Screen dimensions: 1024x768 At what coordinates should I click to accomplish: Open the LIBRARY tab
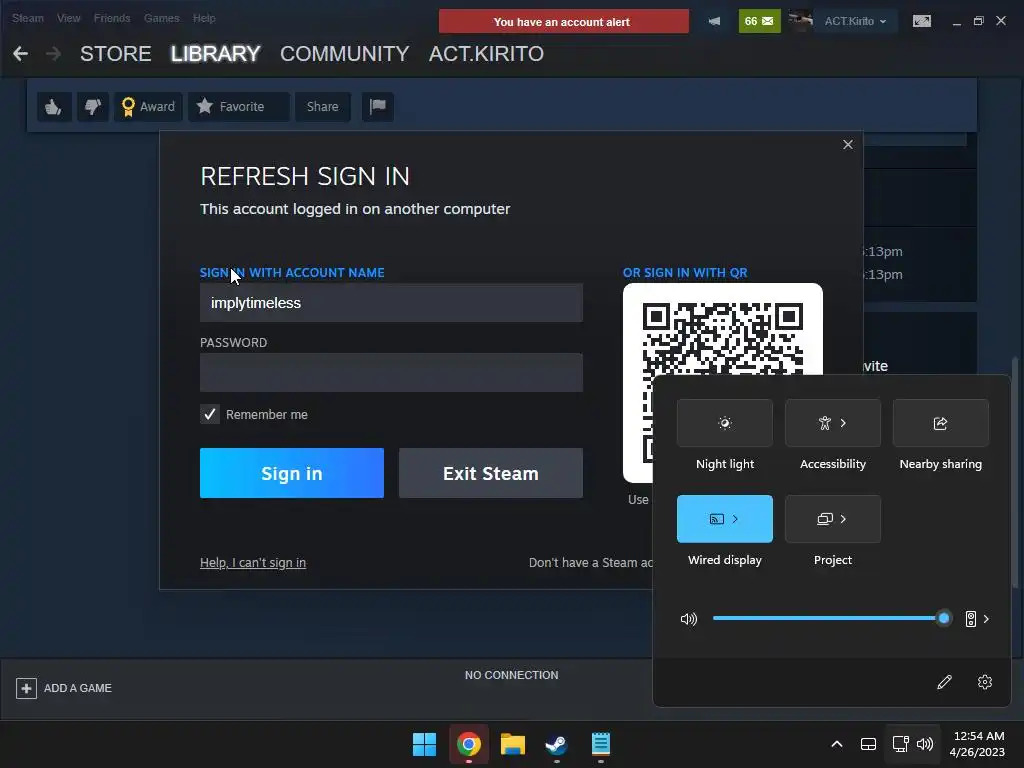coord(216,54)
